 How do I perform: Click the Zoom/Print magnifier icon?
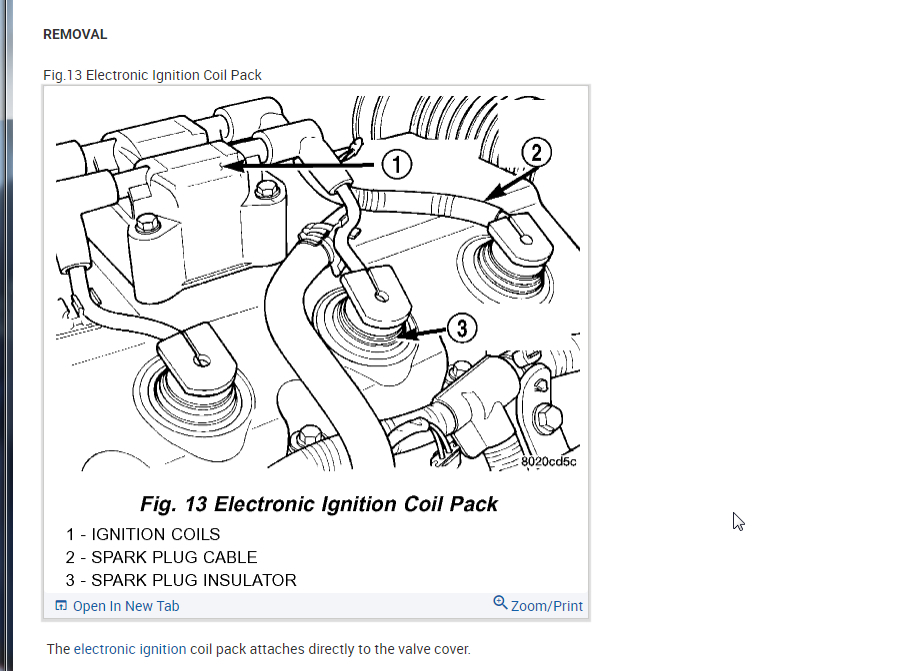[x=500, y=603]
